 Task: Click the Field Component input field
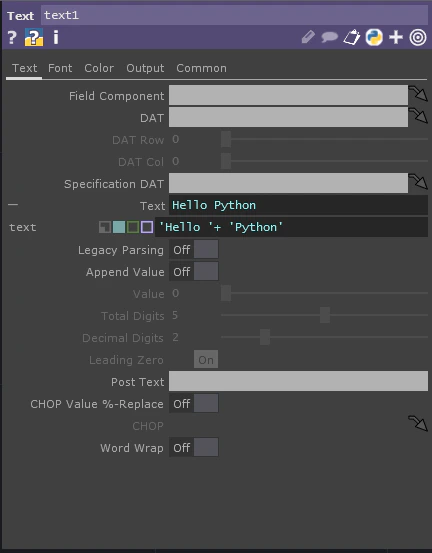tap(288, 95)
